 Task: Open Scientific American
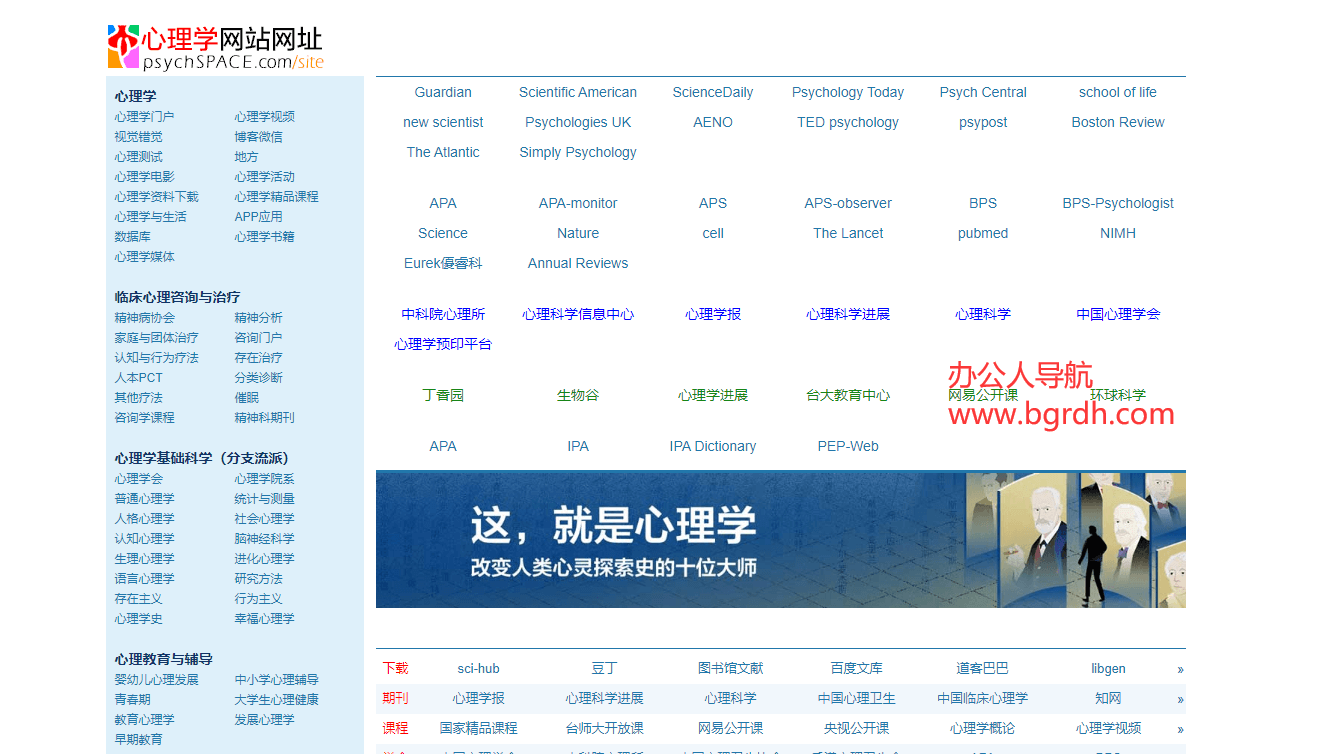(x=578, y=92)
